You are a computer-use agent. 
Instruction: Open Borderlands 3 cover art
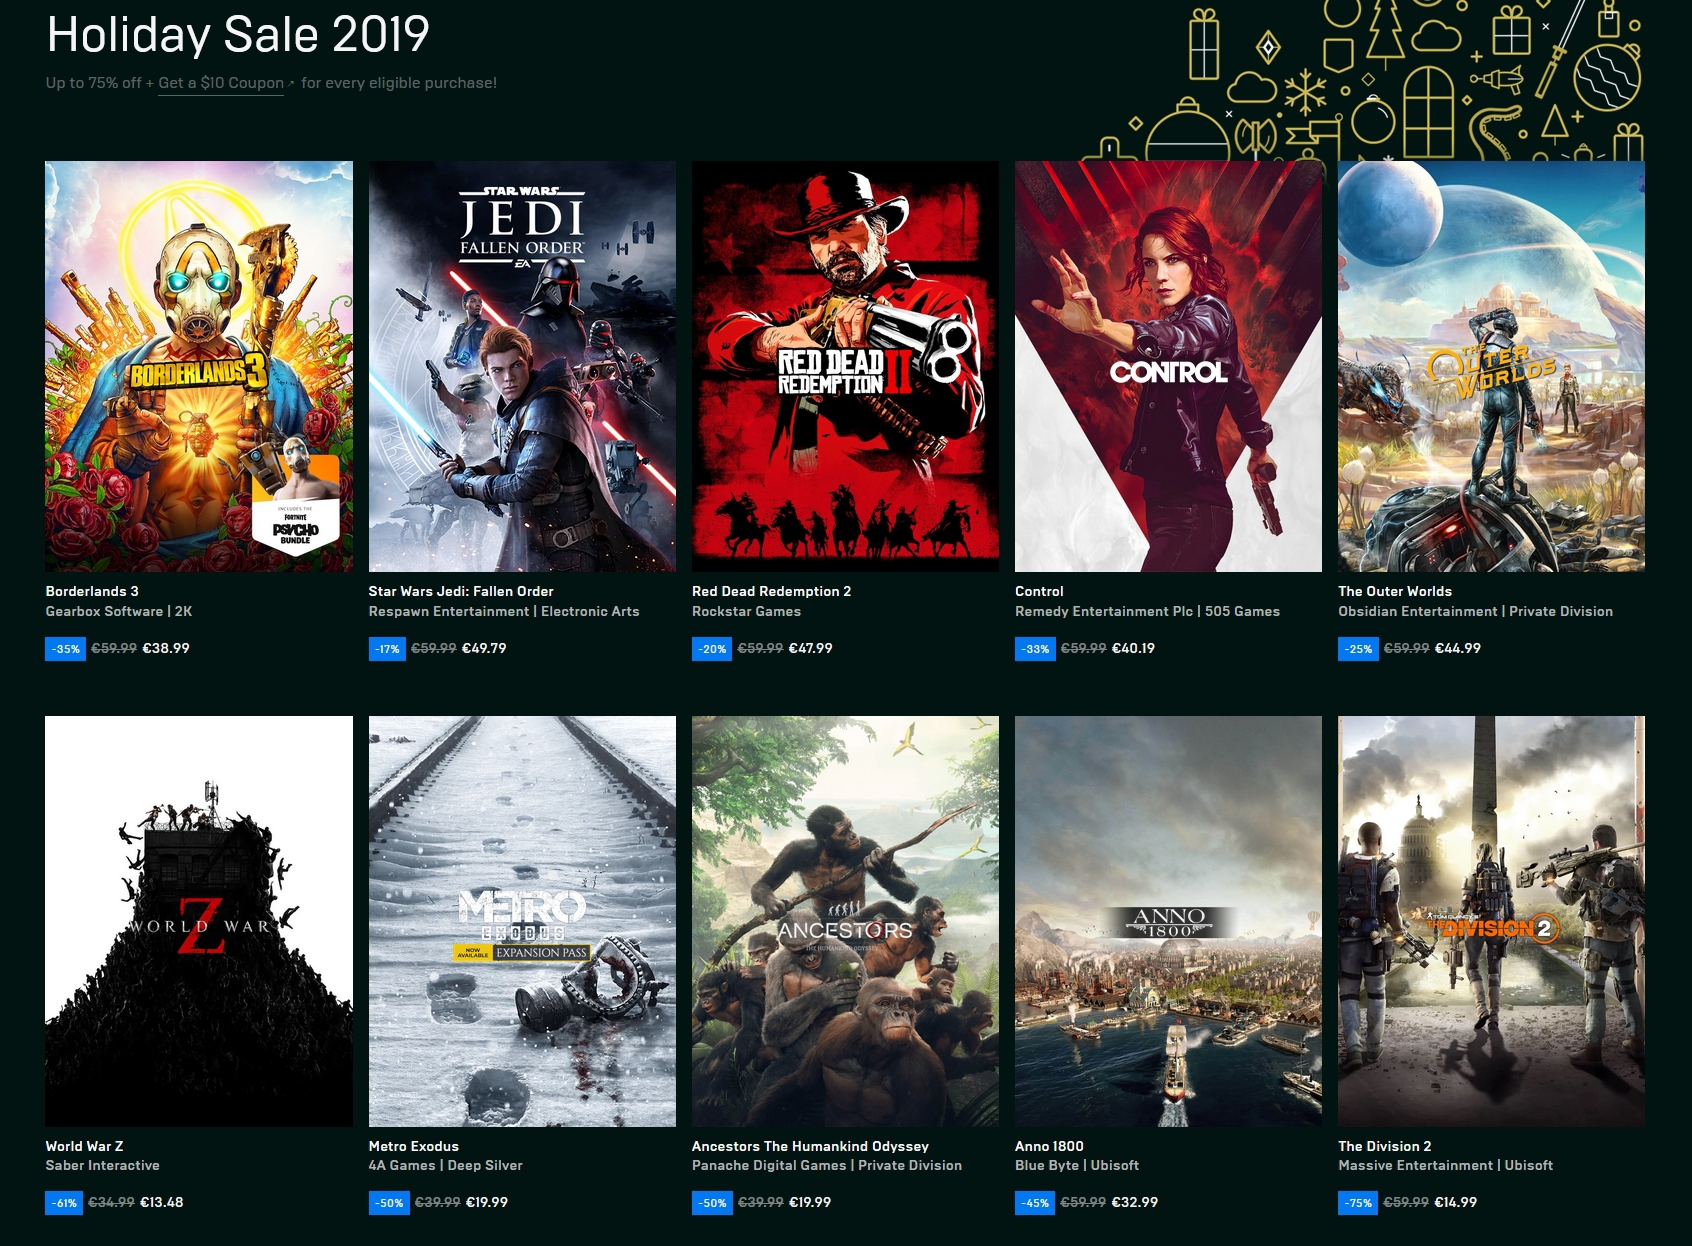pos(199,366)
